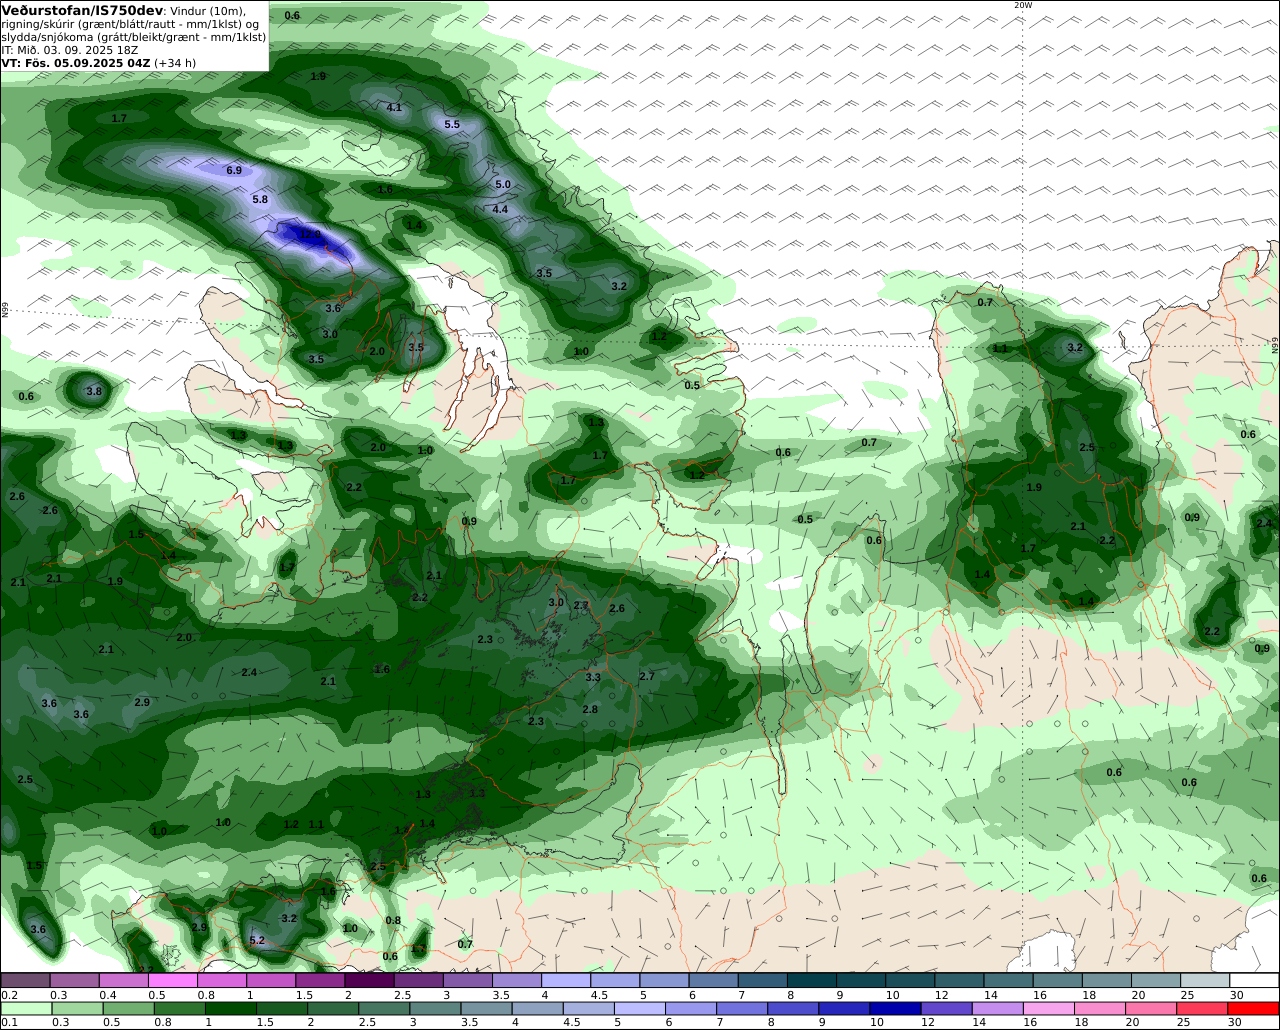Click the 20W longitude label
The image size is (1280, 1030).
pos(1022,5)
